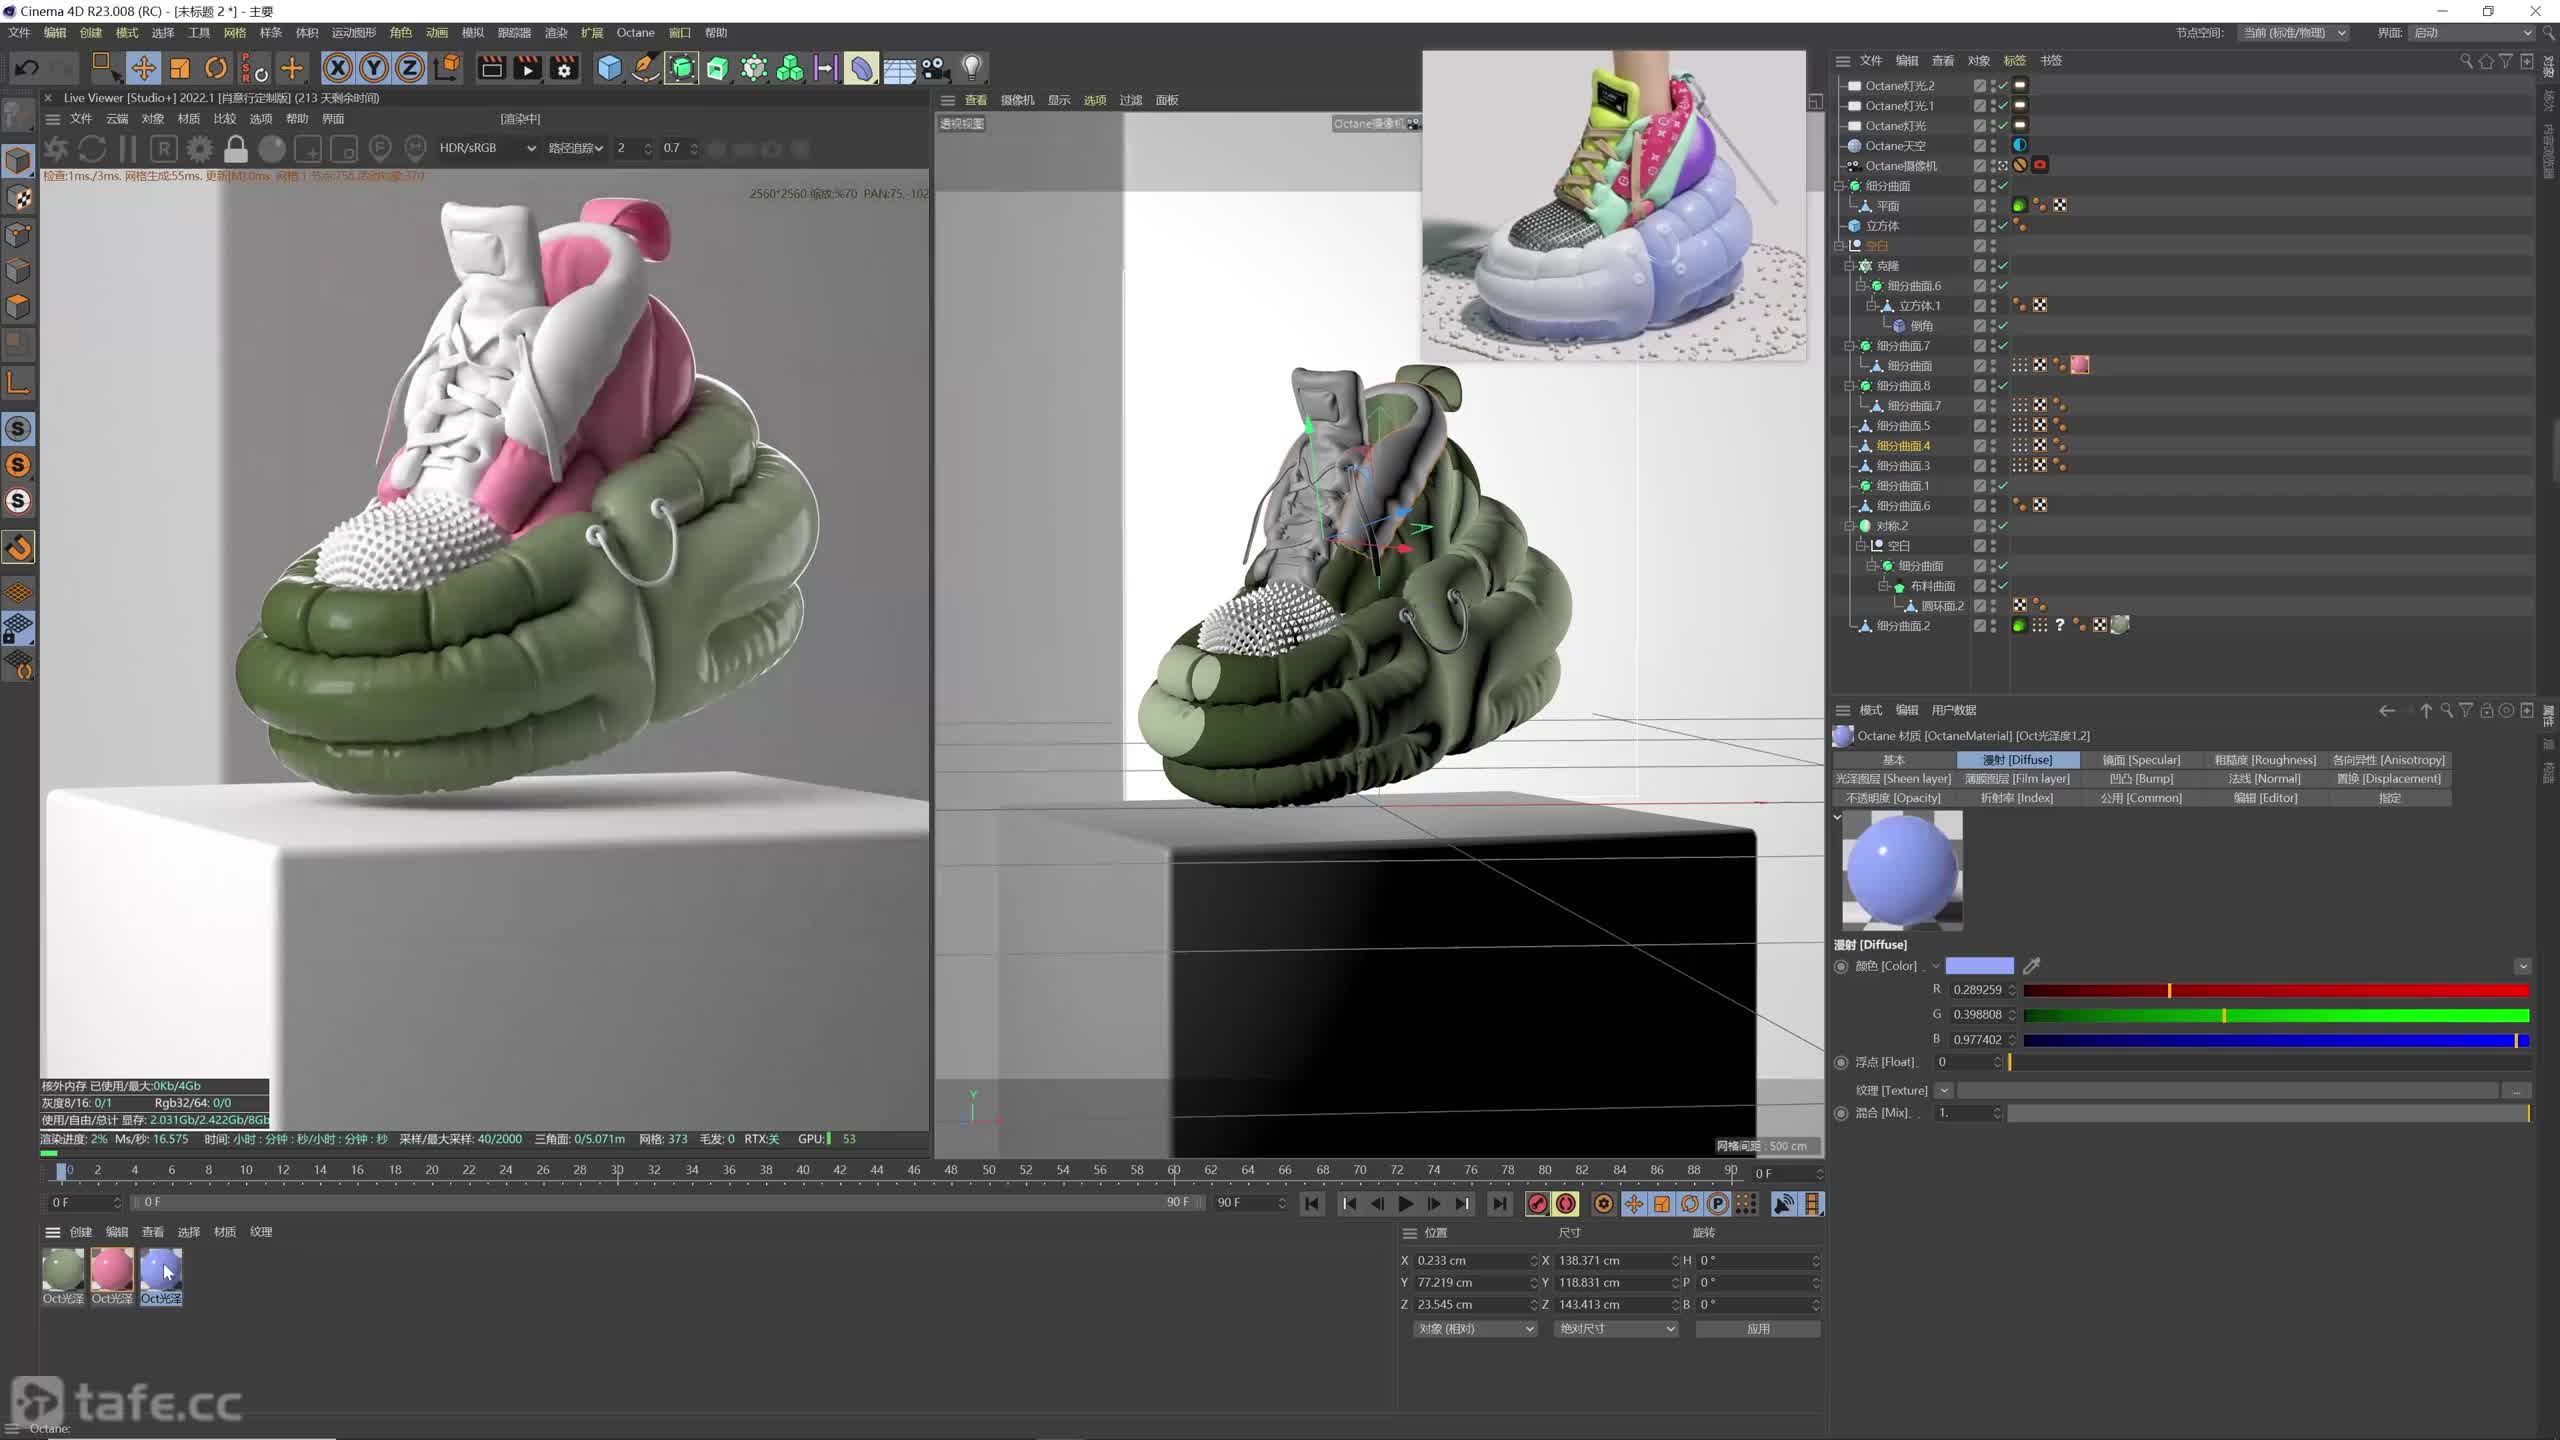The width and height of the screenshot is (2560, 1440).
Task: Click search icon in object manager
Action: (x=2465, y=61)
